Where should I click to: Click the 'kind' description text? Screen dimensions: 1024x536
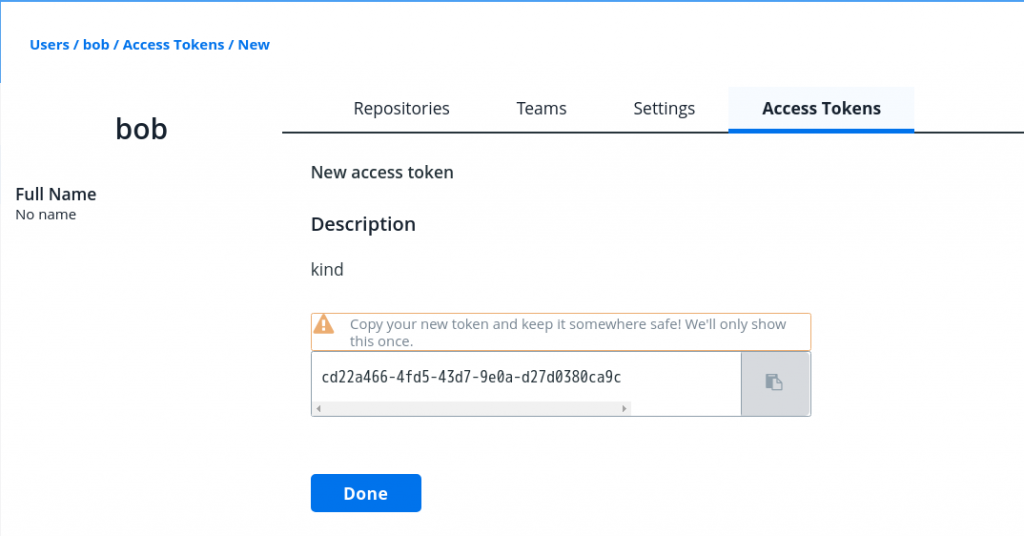(x=327, y=270)
